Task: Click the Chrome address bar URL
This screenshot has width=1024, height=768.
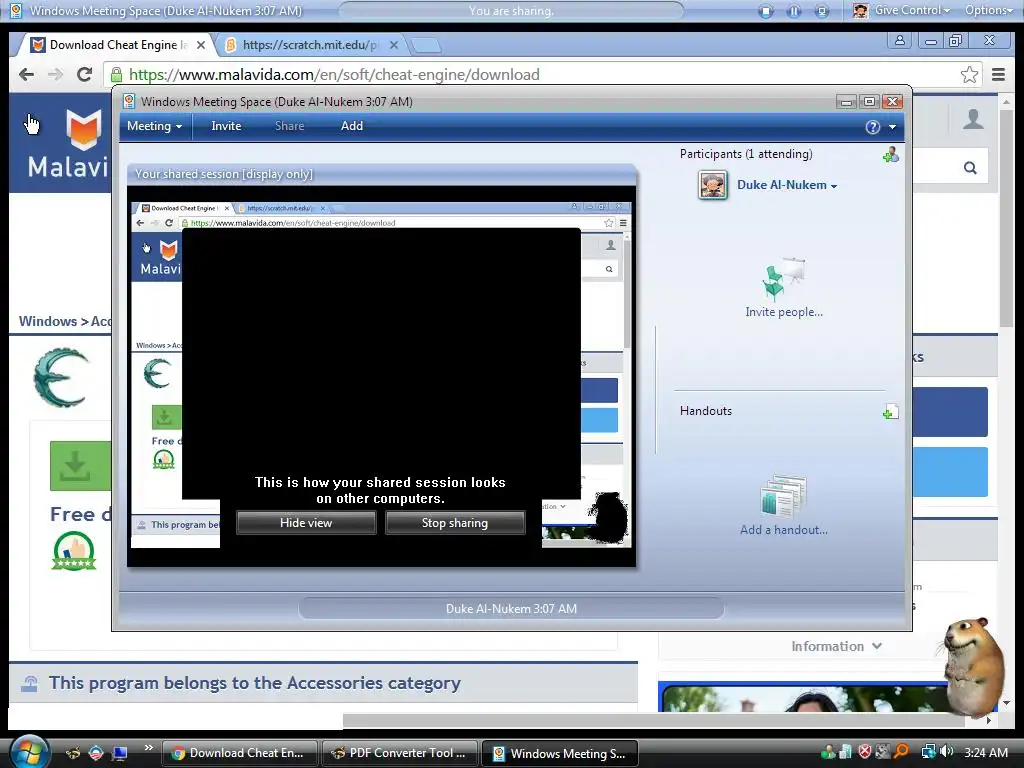Action: pos(334,74)
